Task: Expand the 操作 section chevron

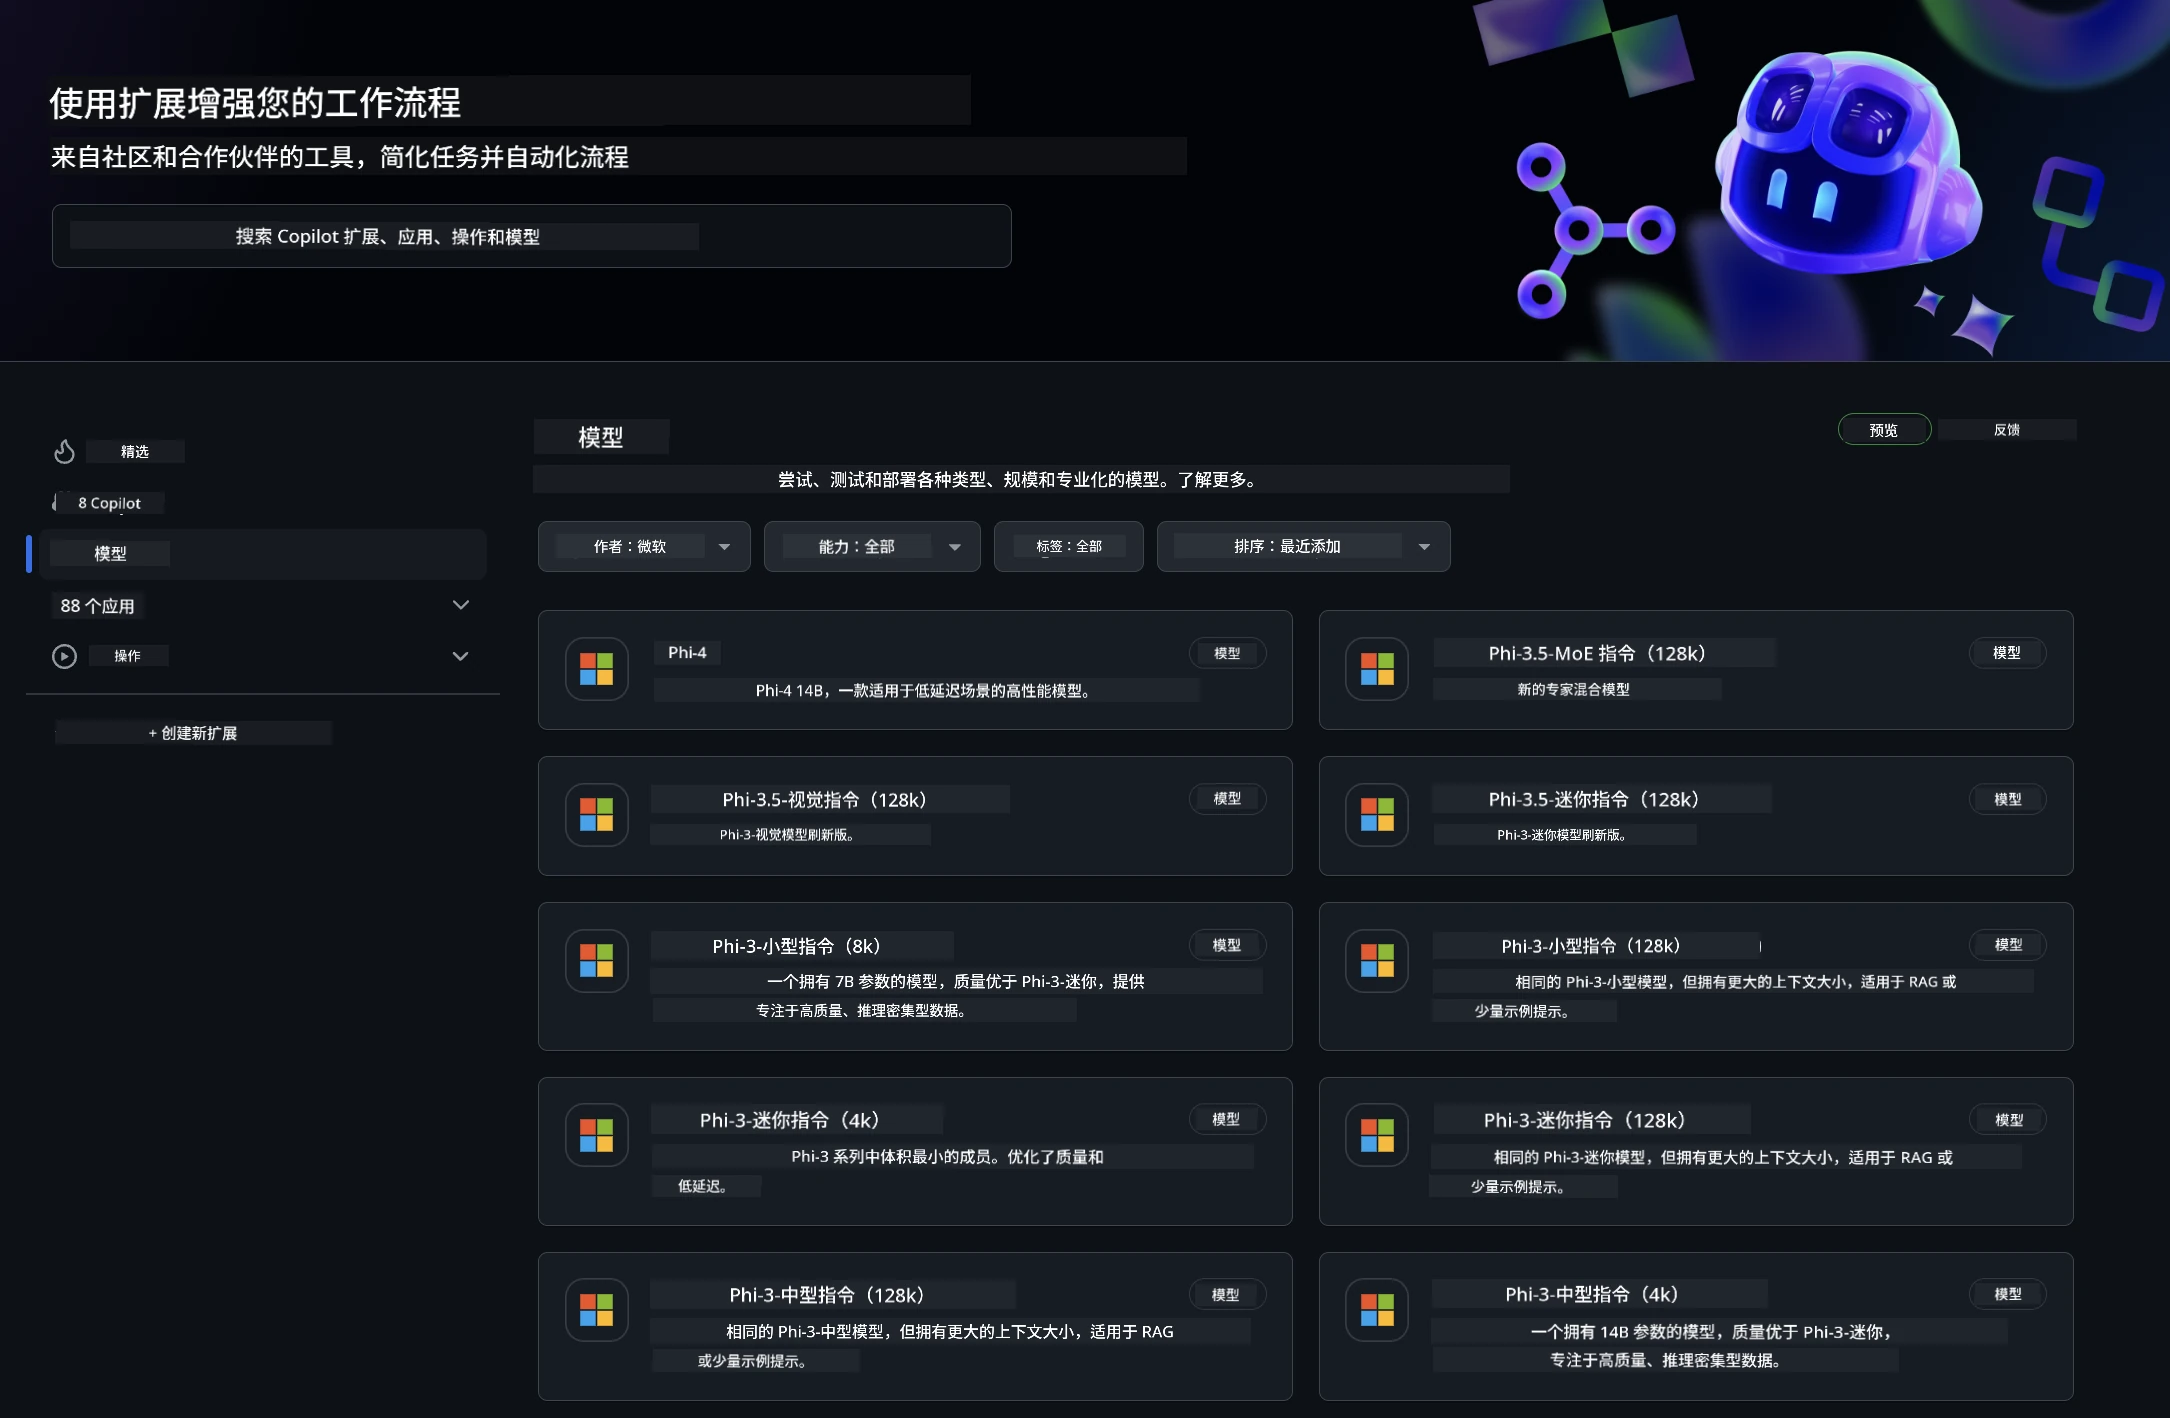Action: pos(461,656)
